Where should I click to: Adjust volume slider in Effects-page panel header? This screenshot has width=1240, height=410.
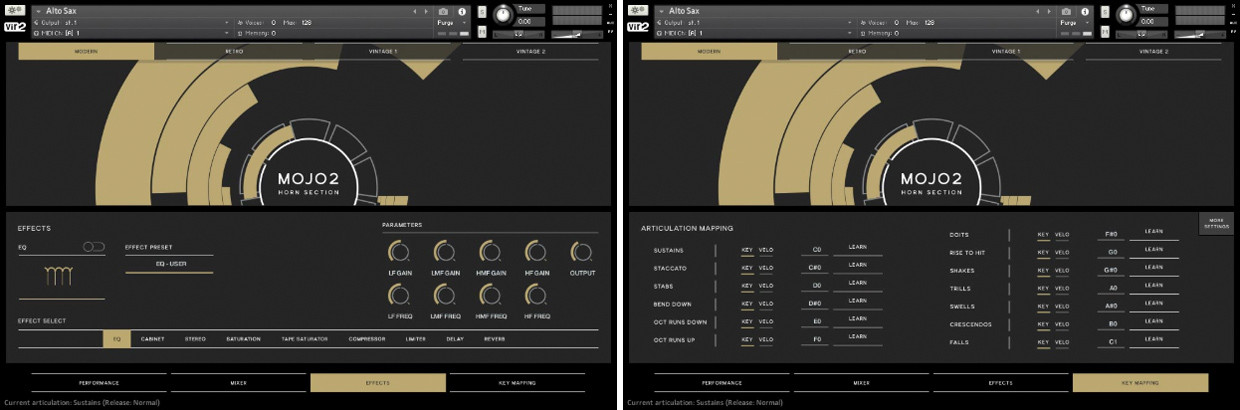point(577,35)
